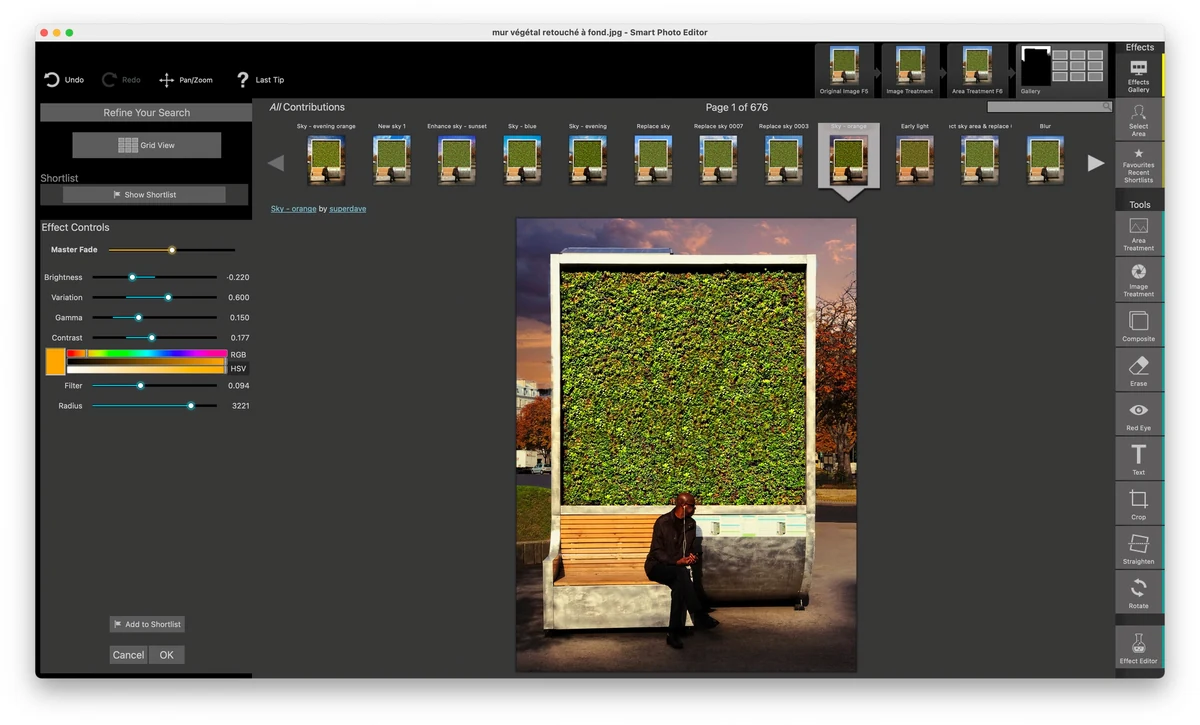Click the Redo icon
This screenshot has height=725, width=1200.
[x=110, y=79]
